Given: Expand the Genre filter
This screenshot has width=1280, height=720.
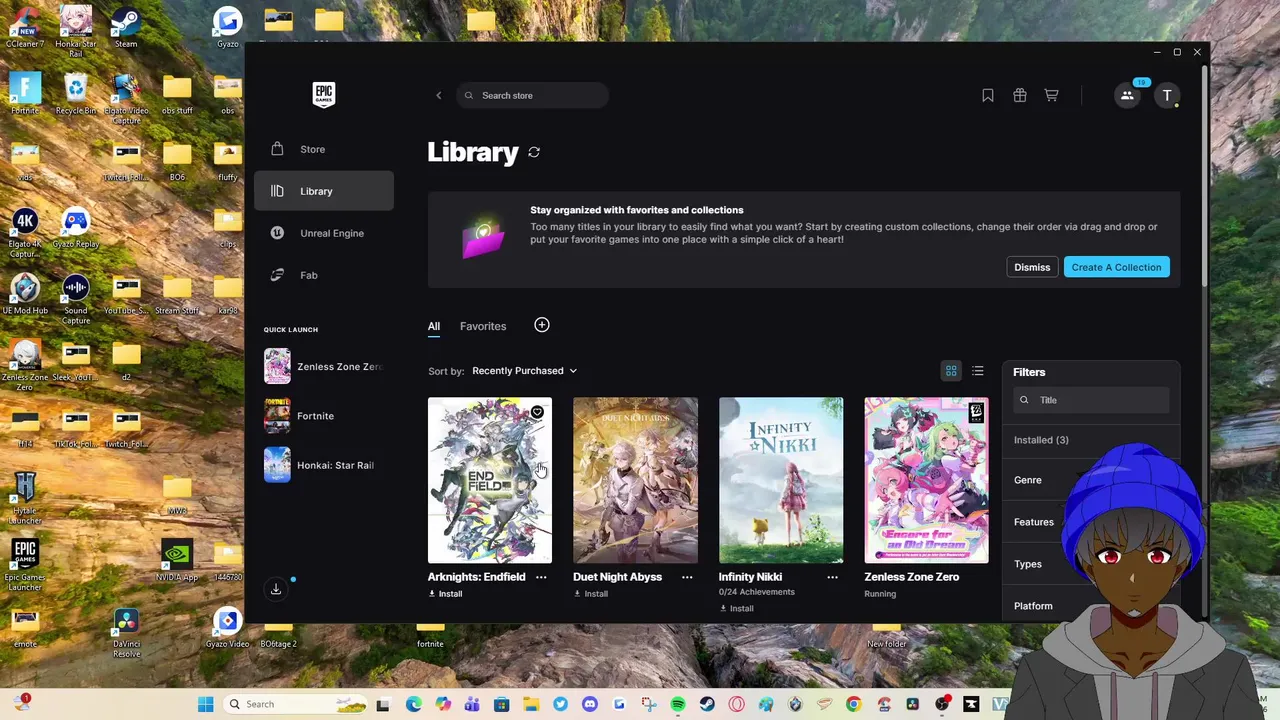Looking at the screenshot, I should pos(1028,480).
